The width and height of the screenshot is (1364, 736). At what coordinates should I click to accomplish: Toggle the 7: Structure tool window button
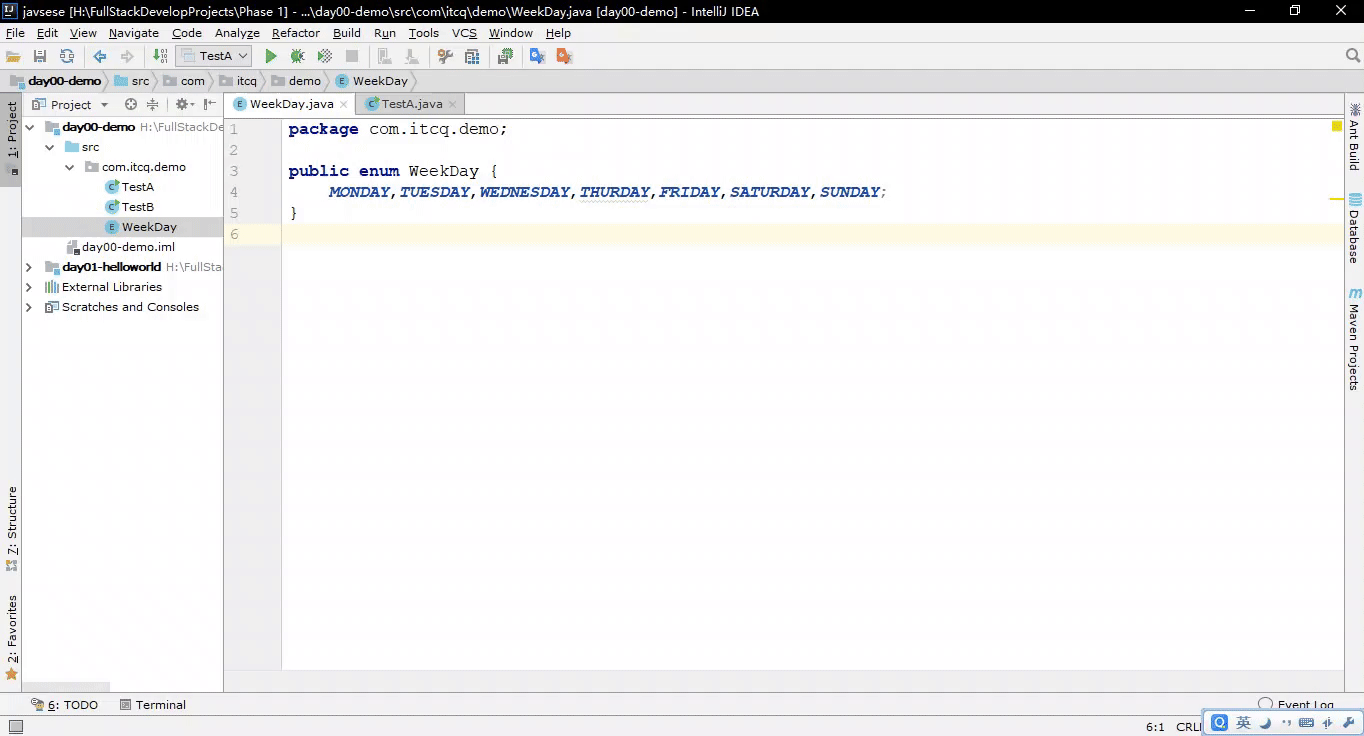pyautogui.click(x=11, y=527)
